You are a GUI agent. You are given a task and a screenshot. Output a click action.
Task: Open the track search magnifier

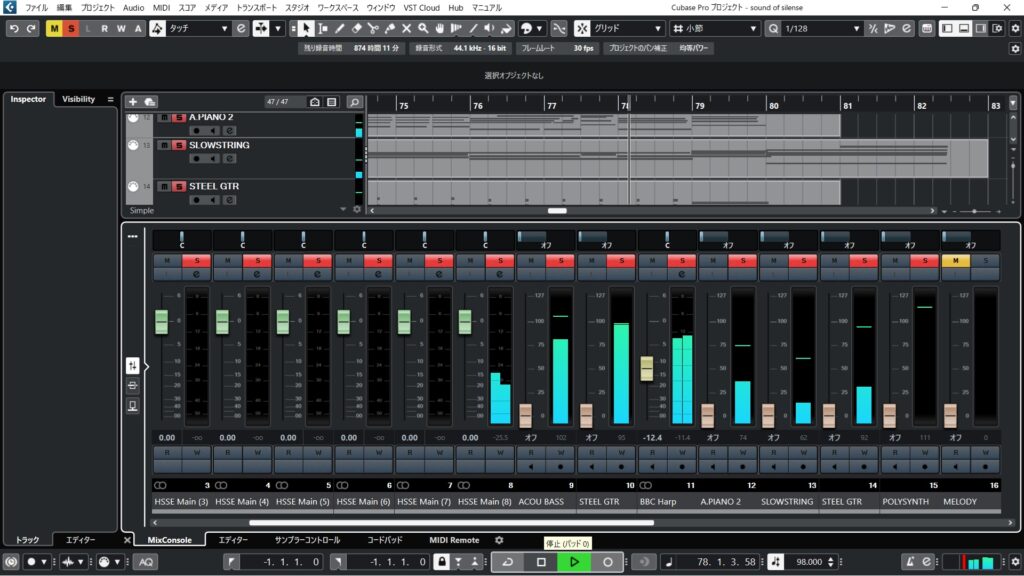click(354, 102)
